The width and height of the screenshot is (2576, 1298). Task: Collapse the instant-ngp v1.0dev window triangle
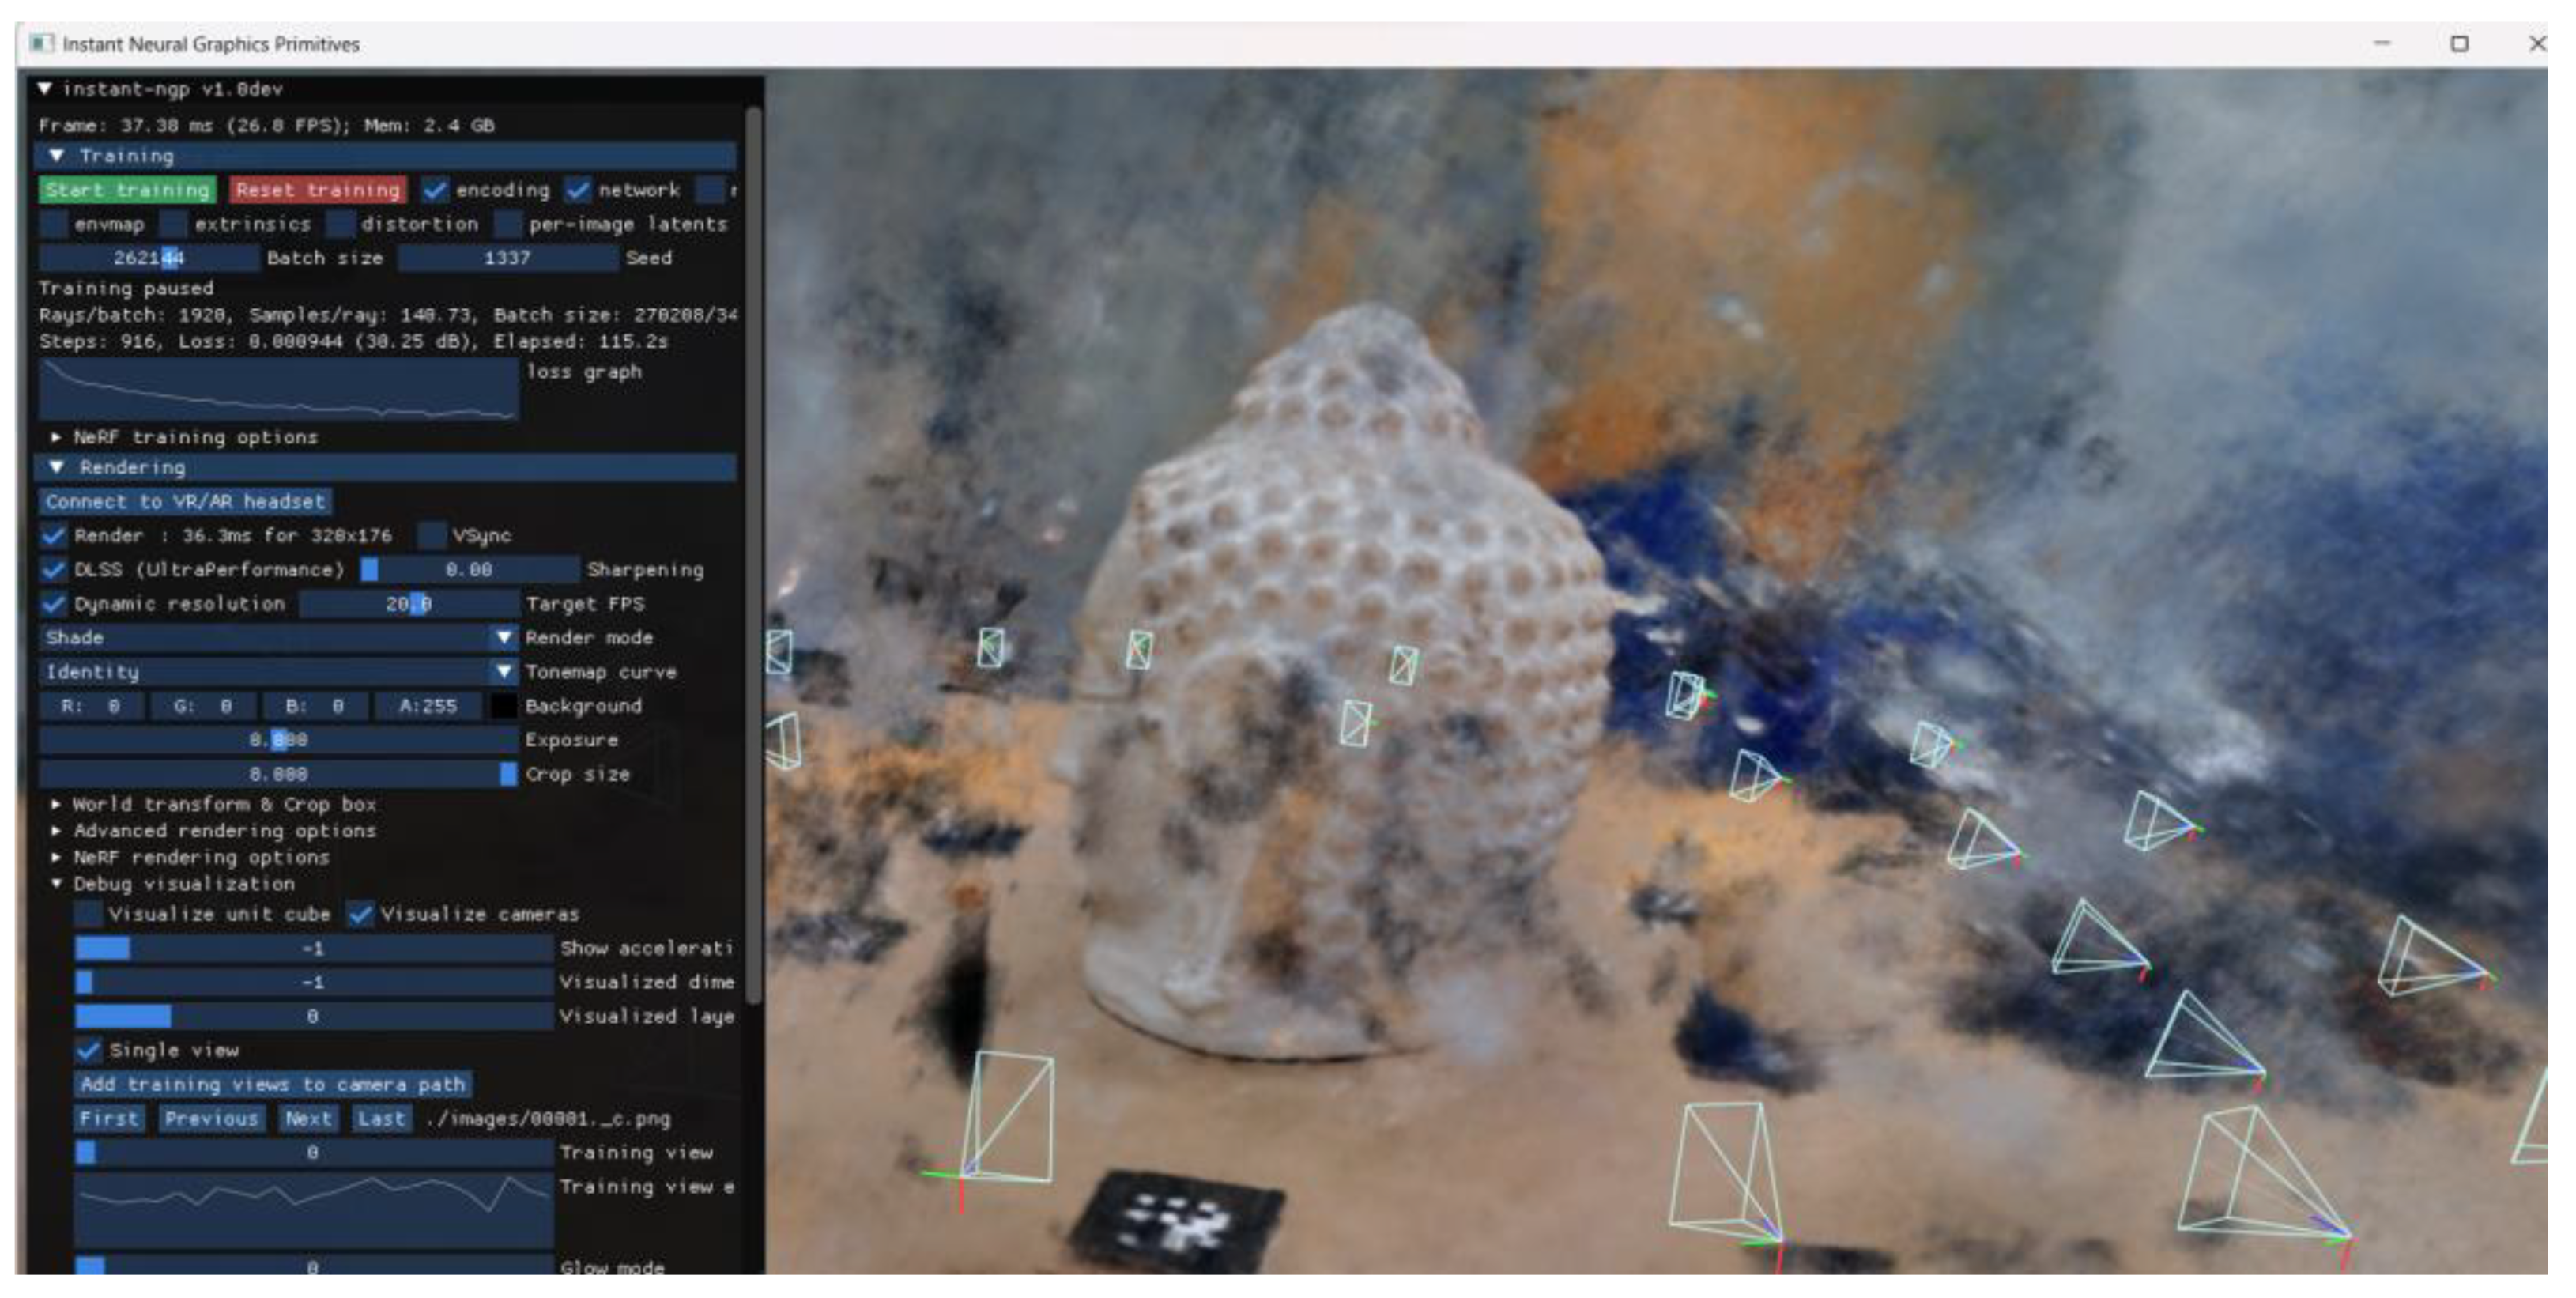pos(45,89)
